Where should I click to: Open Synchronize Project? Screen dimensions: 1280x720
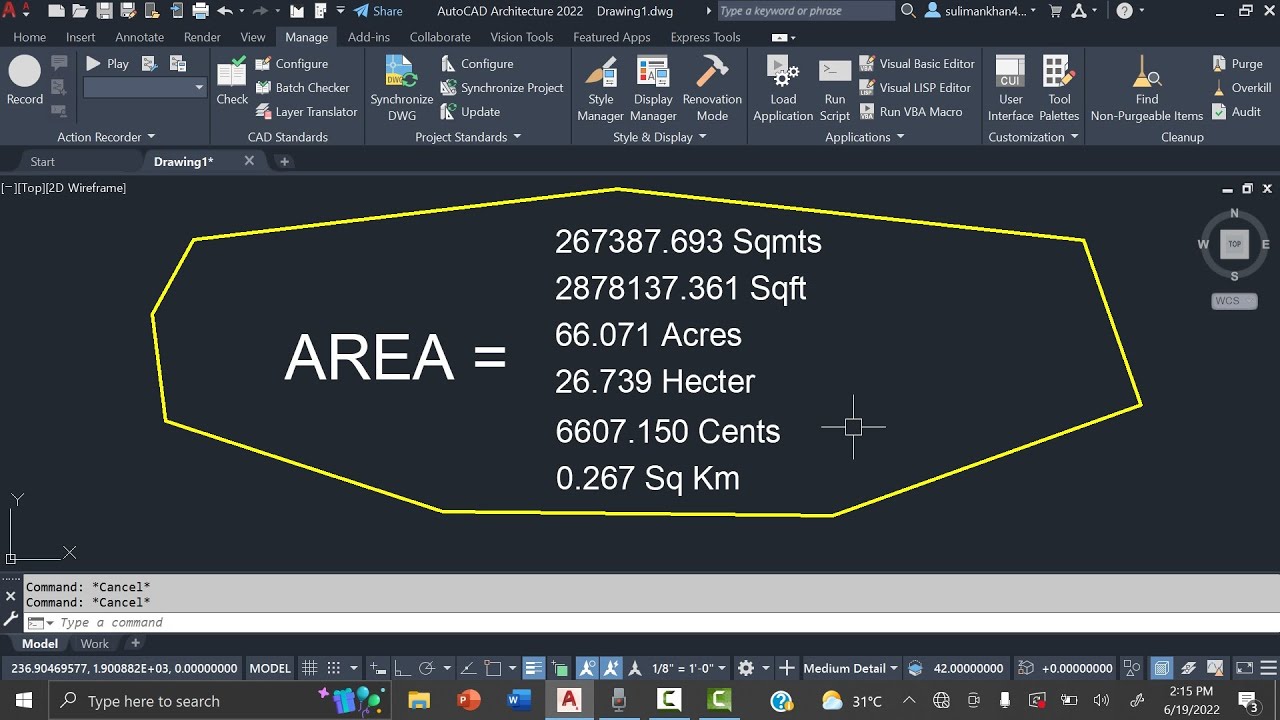click(502, 88)
